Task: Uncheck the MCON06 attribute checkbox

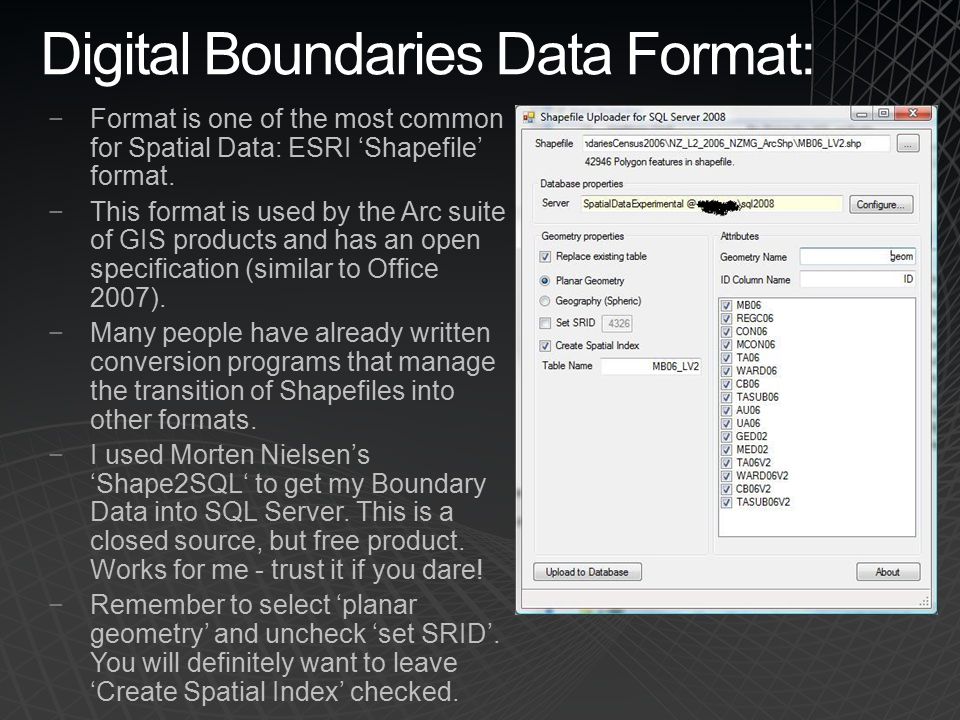Action: tap(726, 345)
